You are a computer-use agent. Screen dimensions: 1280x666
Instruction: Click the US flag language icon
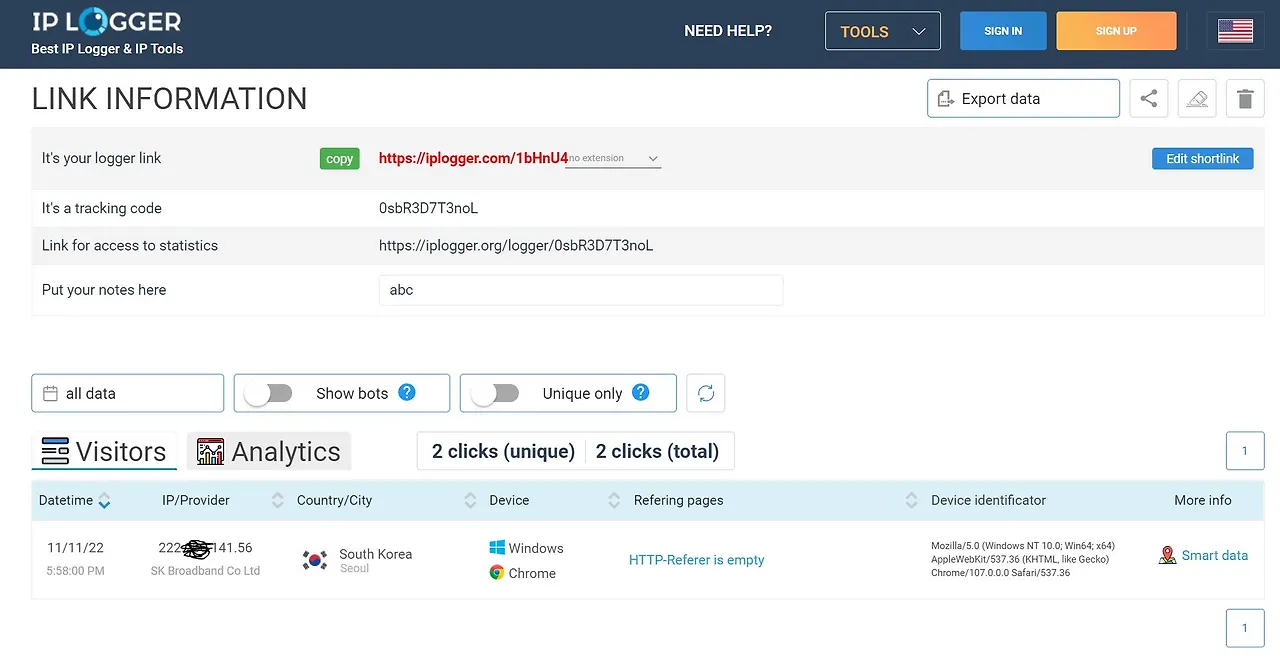(1236, 31)
